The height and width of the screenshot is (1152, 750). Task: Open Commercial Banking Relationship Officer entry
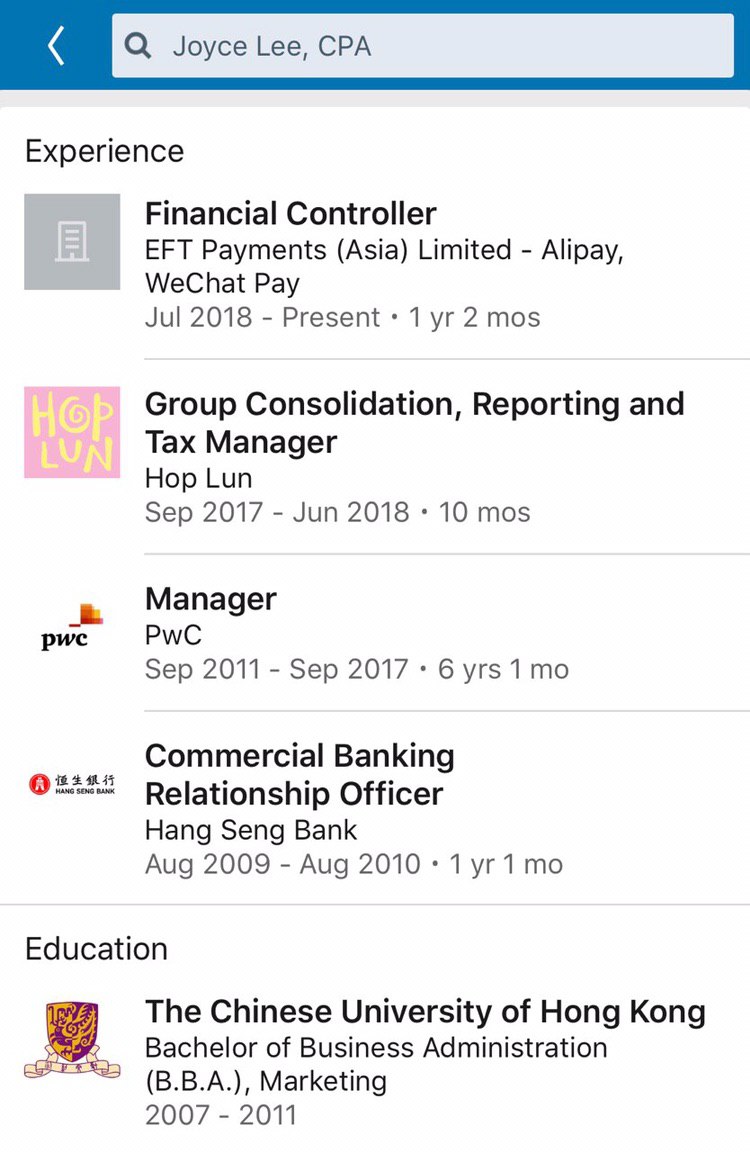pos(299,775)
